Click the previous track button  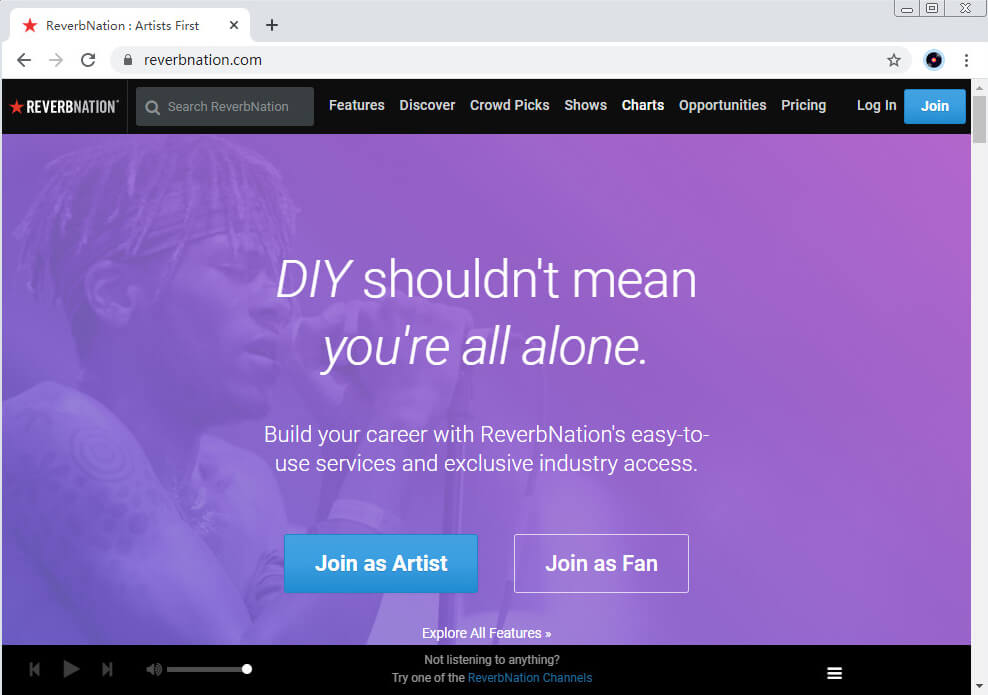coord(35,669)
